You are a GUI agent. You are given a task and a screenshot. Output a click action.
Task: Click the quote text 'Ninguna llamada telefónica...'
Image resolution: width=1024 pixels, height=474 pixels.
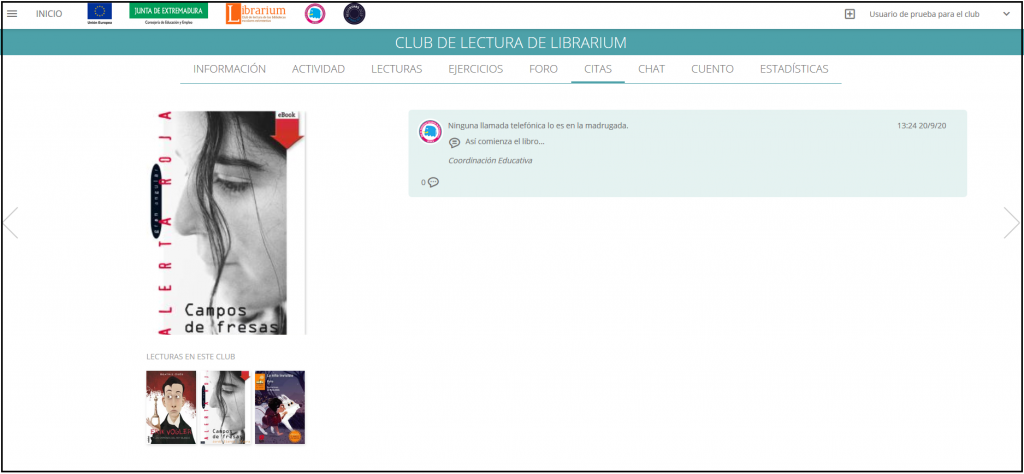coord(538,125)
